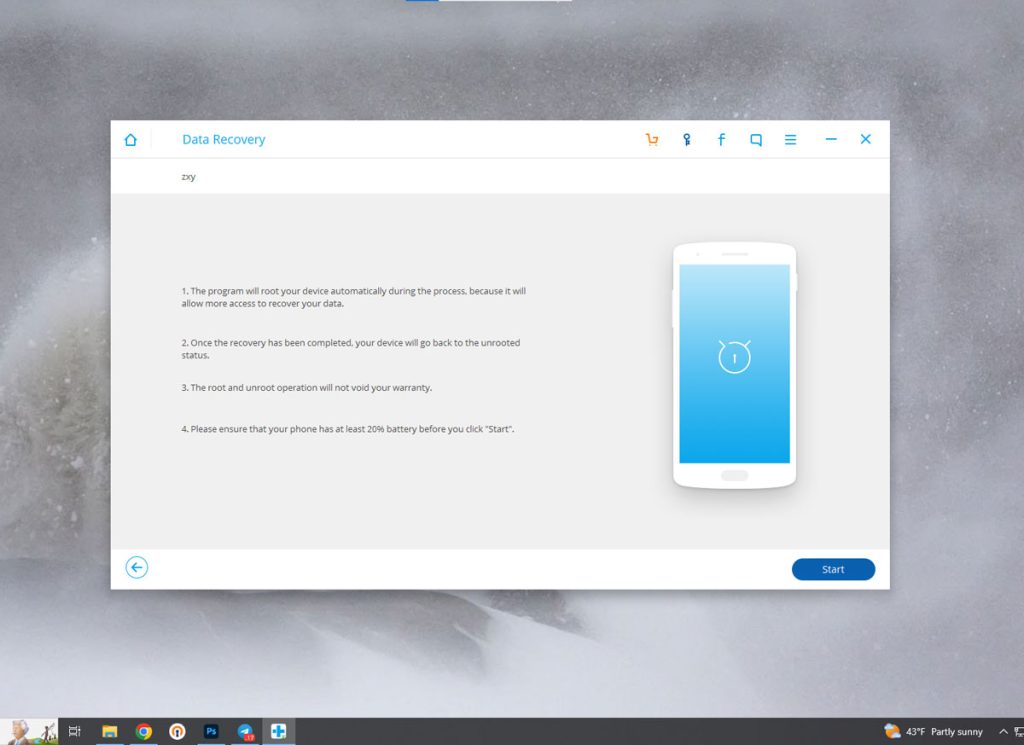Image resolution: width=1024 pixels, height=745 pixels.
Task: Click the zxy device name label
Action: pos(189,177)
